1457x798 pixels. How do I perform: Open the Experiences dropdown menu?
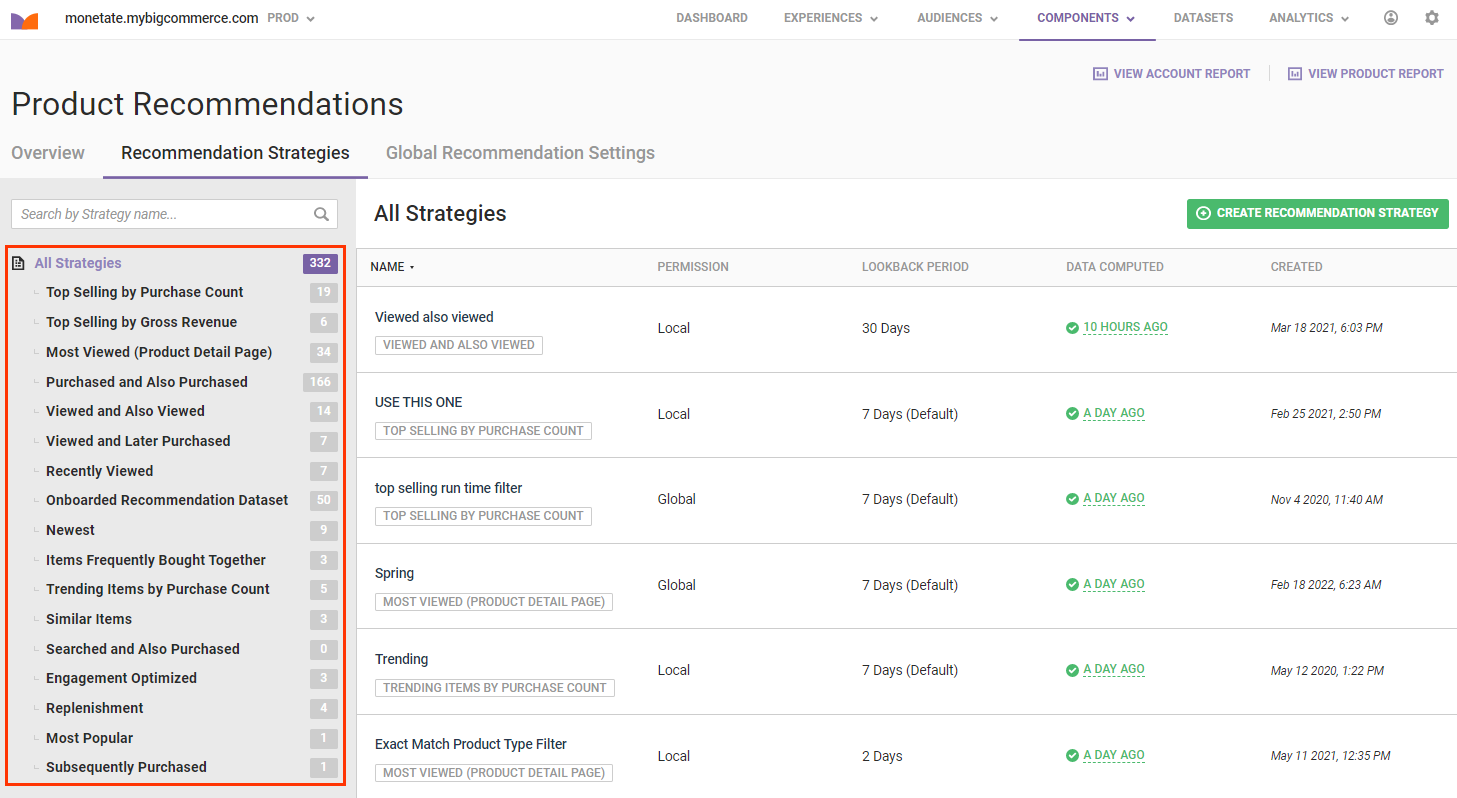click(830, 18)
